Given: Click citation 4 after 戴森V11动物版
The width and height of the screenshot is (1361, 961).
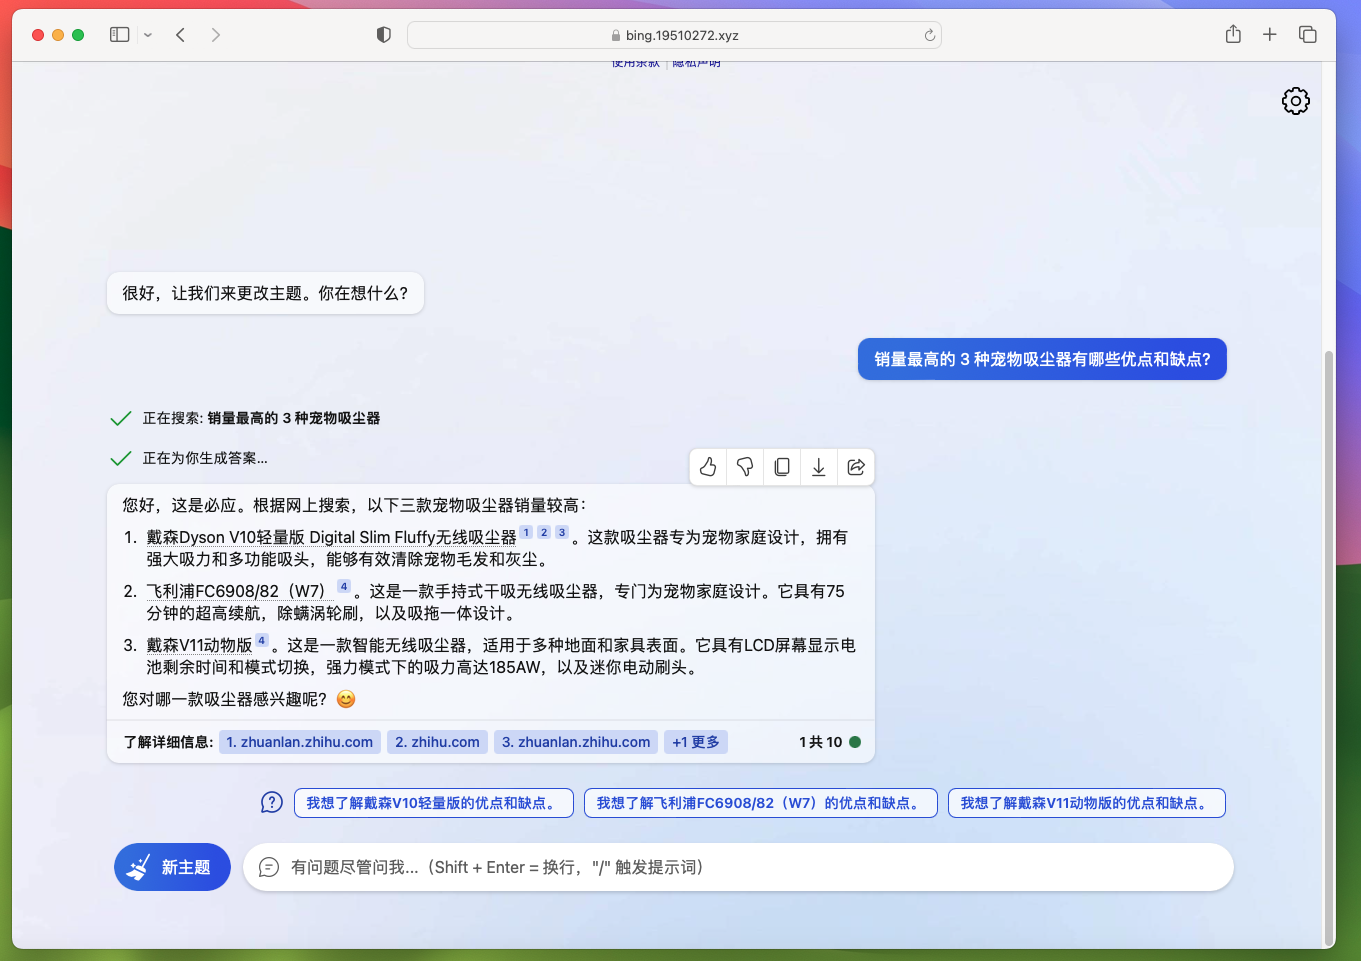Looking at the screenshot, I should tap(262, 641).
